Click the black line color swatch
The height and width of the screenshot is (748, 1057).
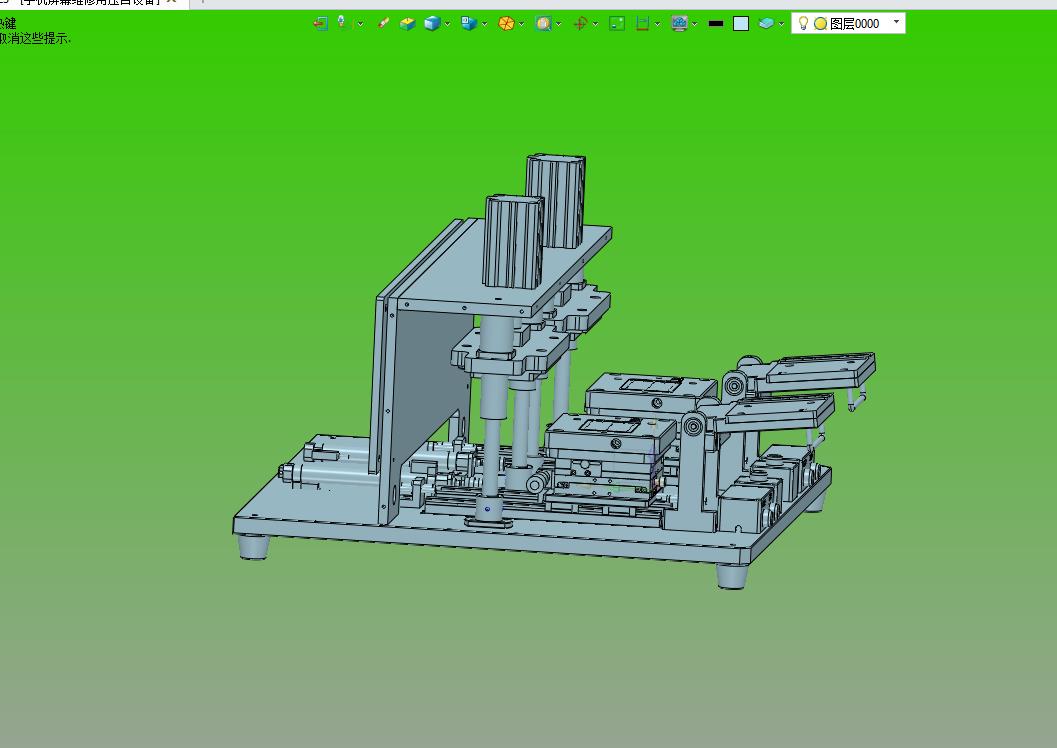pyautogui.click(x=716, y=24)
